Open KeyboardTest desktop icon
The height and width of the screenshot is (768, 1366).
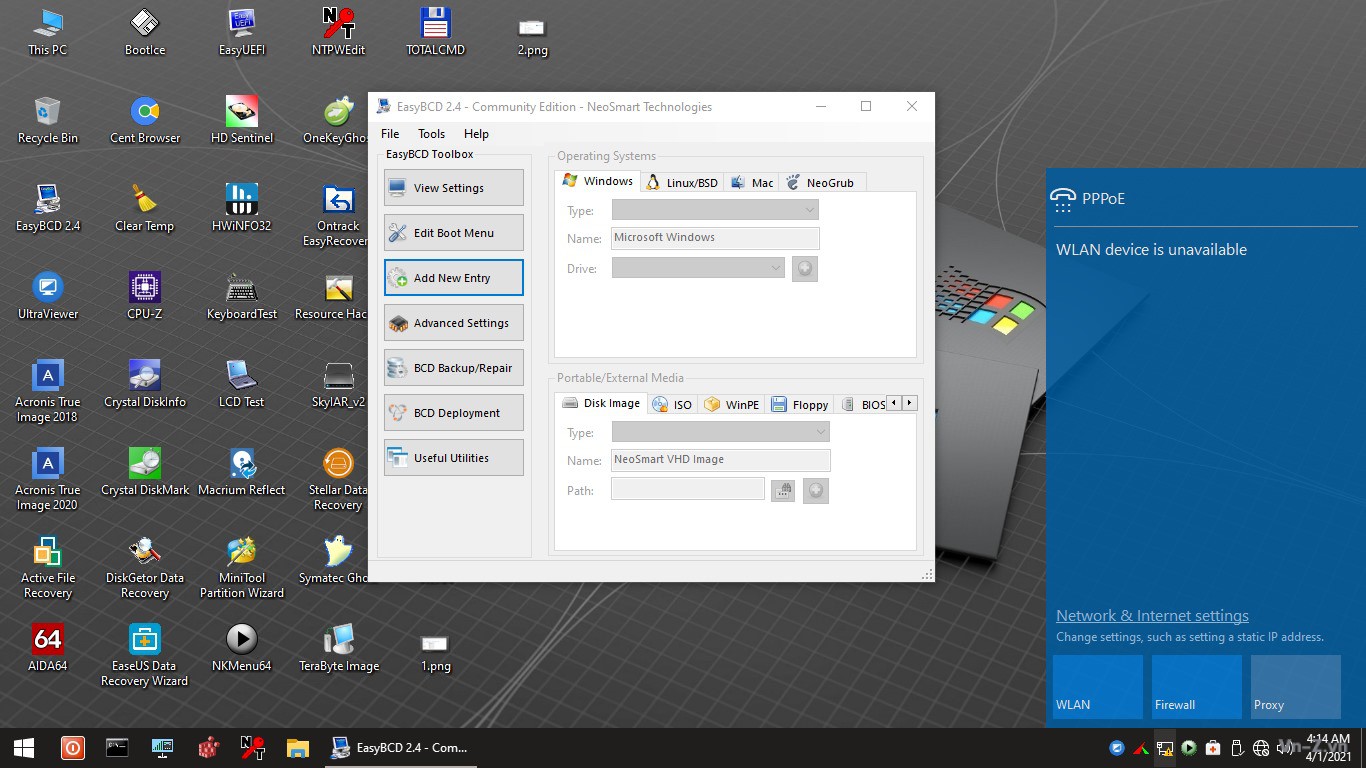point(242,296)
